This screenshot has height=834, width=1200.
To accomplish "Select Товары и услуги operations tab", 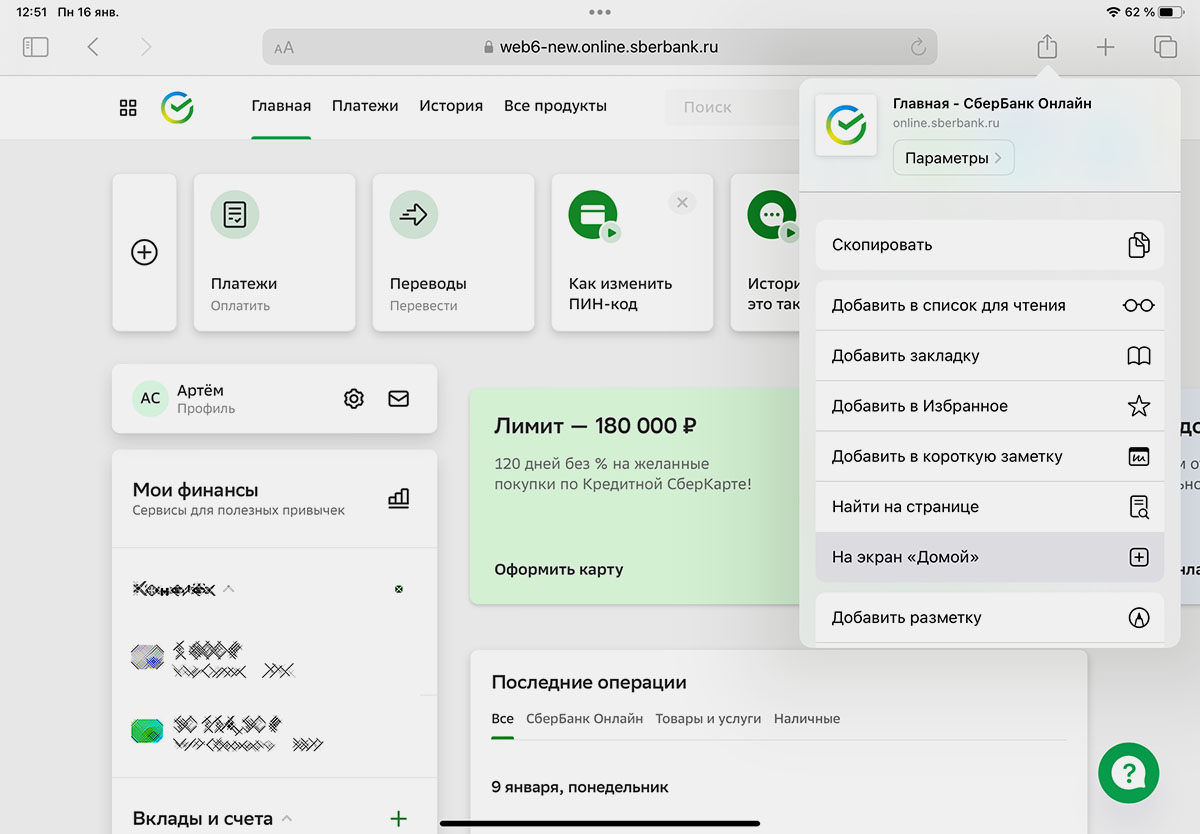I will 708,718.
